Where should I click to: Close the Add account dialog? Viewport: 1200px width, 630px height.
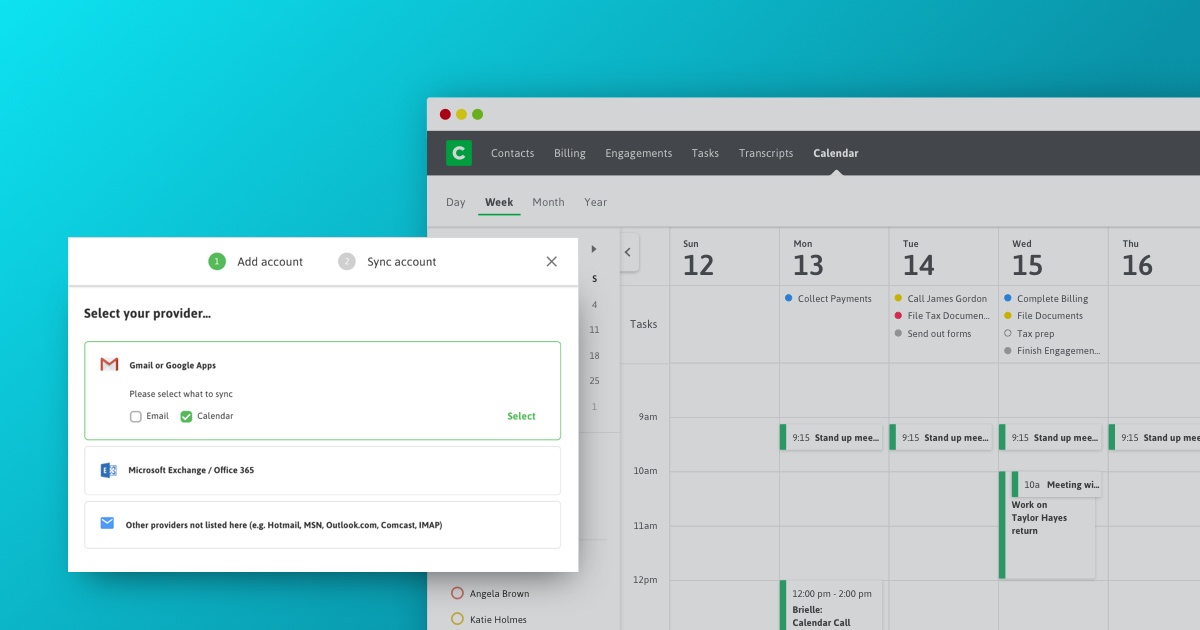point(551,262)
